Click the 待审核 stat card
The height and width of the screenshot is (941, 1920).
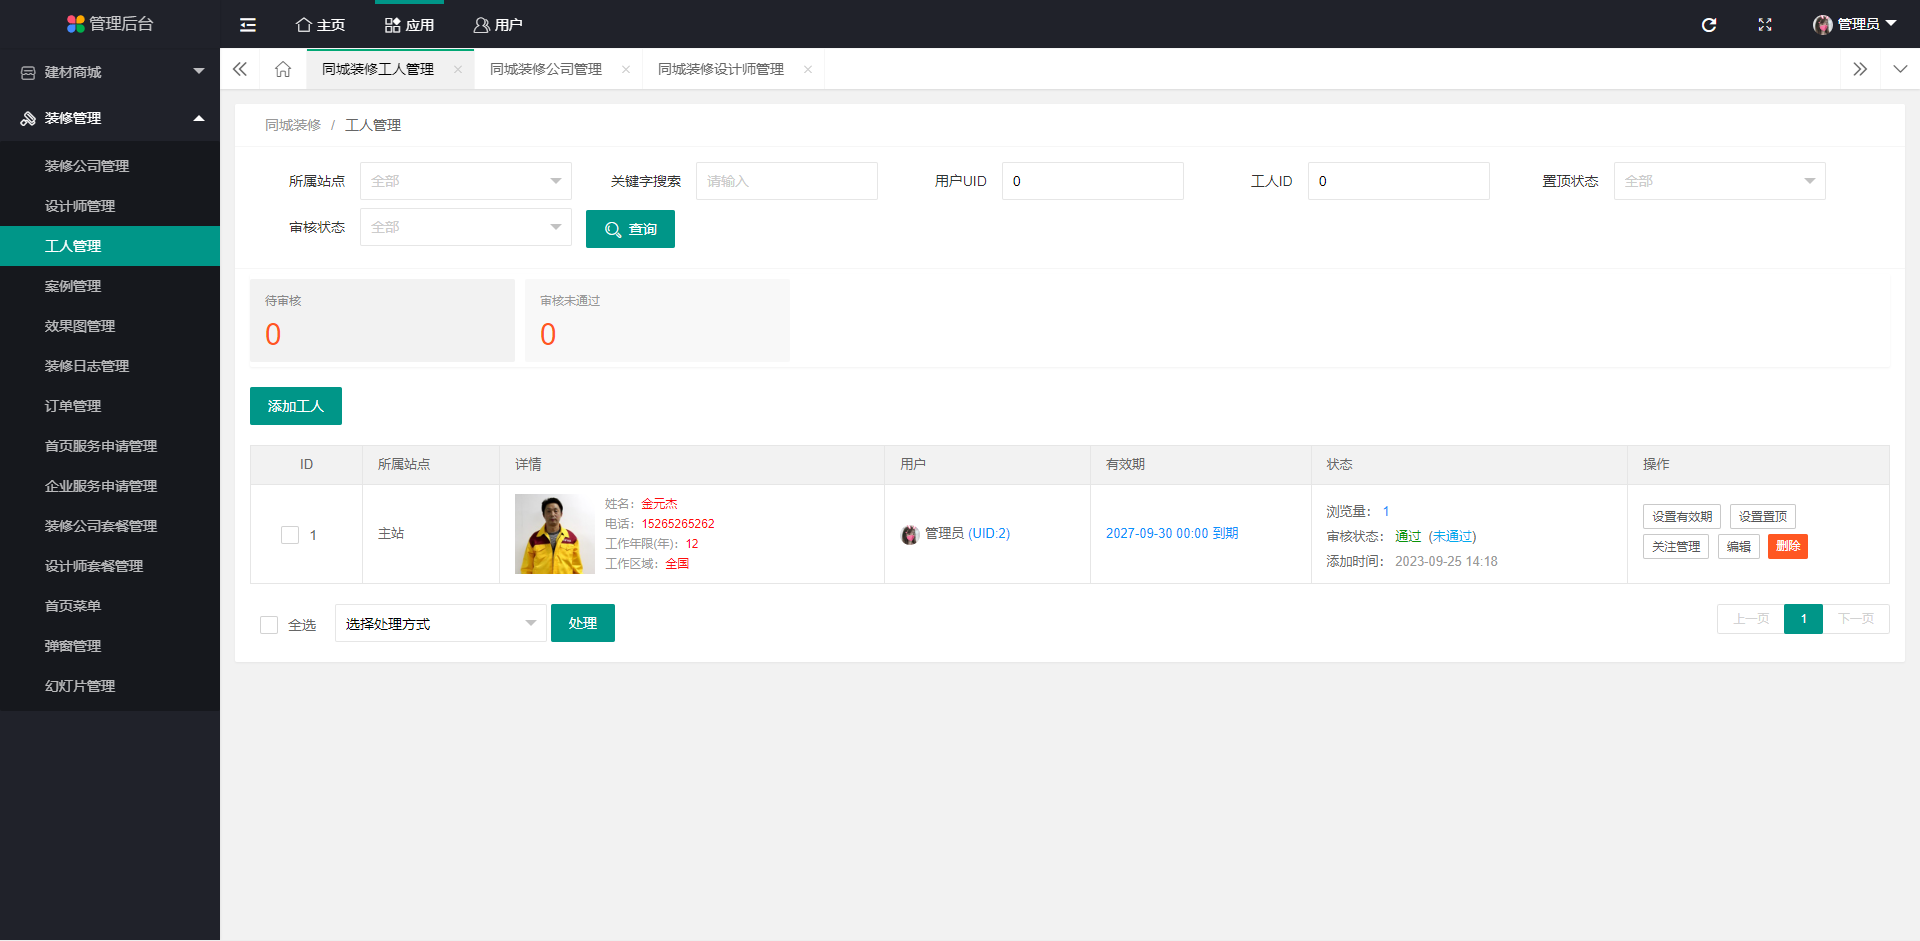pos(382,320)
